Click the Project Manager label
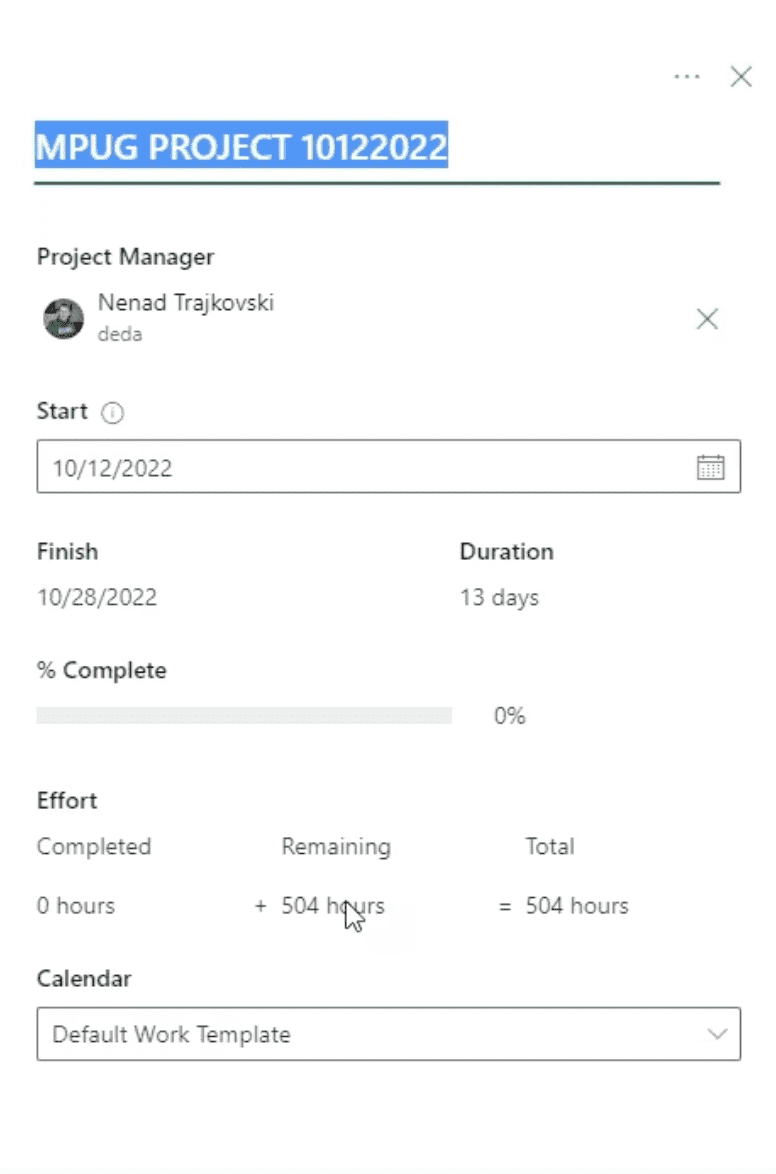Screen dimensions: 776x1174 click(x=125, y=257)
